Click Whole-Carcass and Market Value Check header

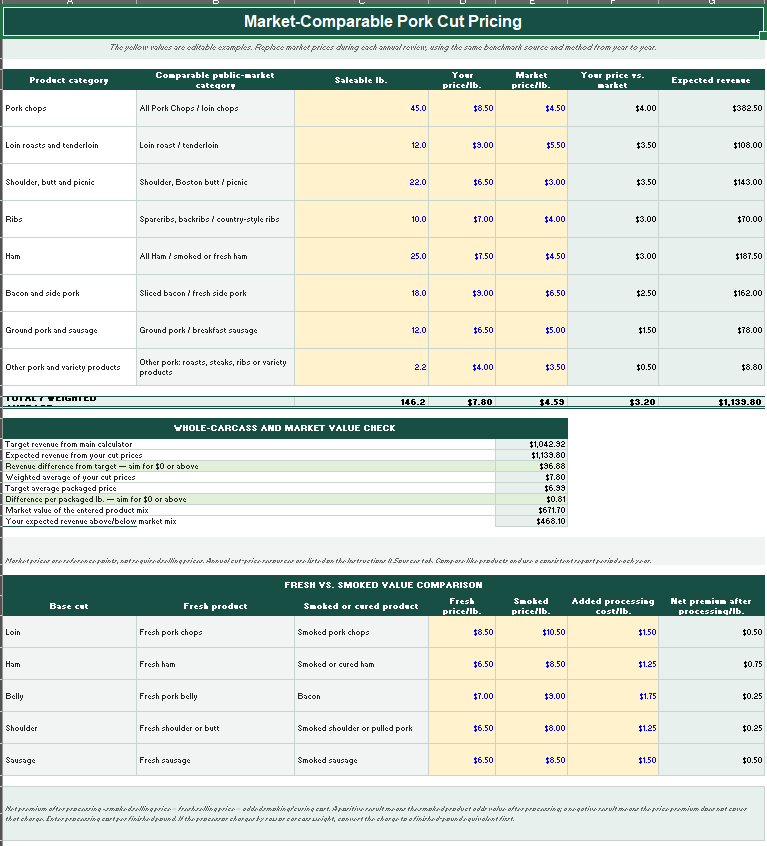coord(285,428)
